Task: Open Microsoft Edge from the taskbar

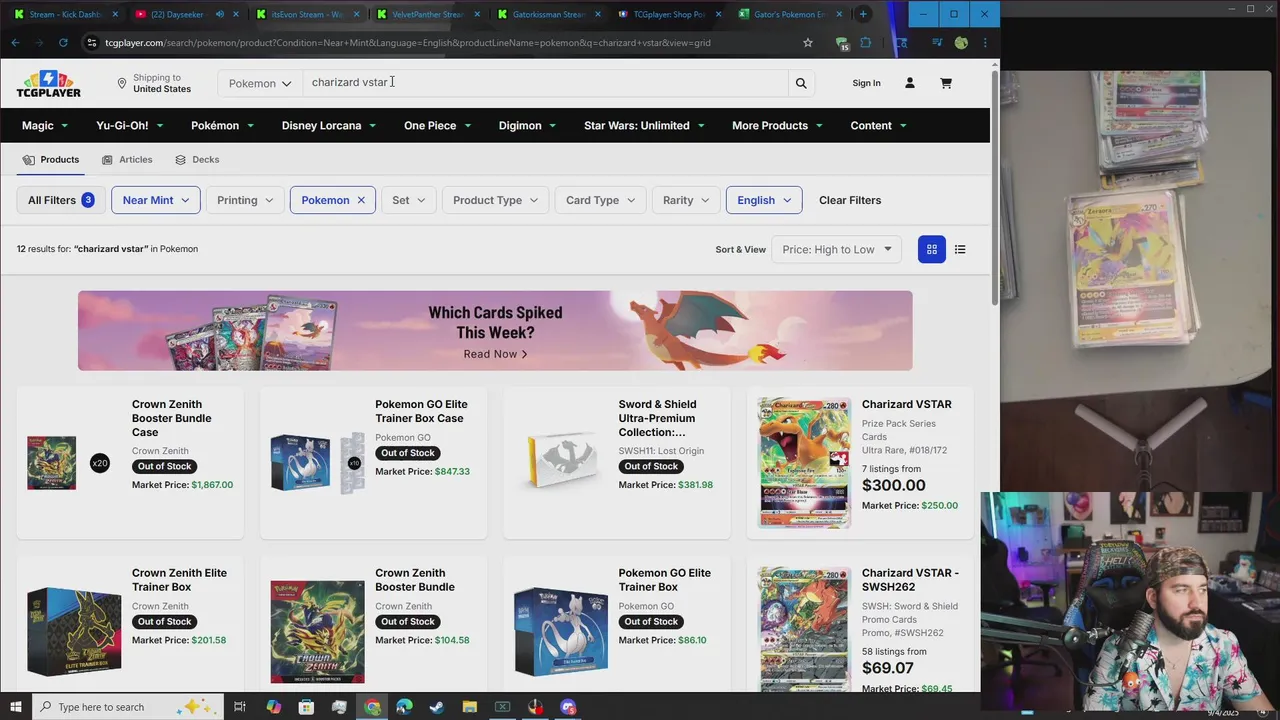Action: point(404,707)
